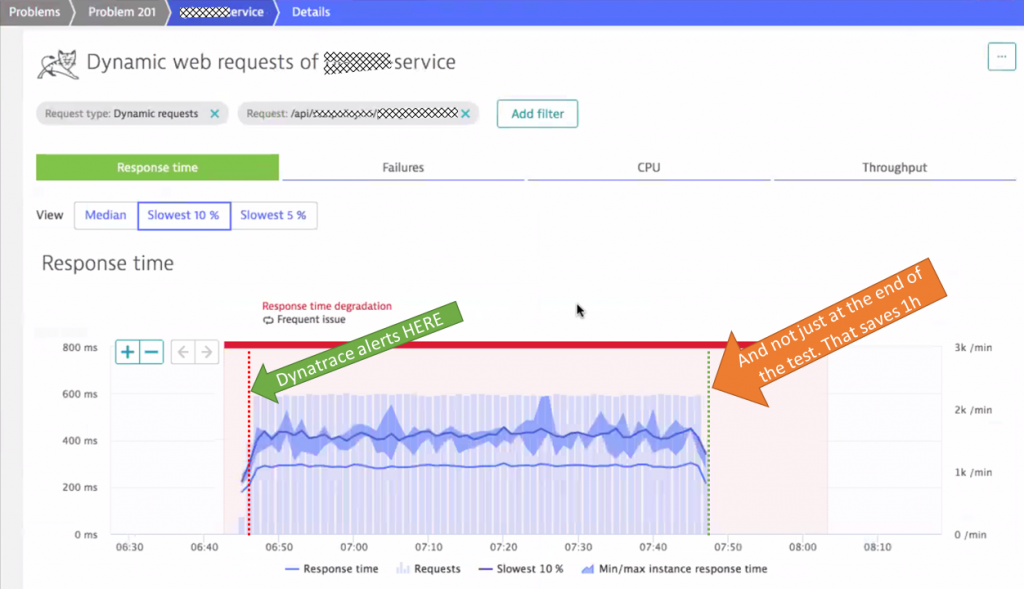This screenshot has width=1024, height=589.
Task: Switch to the Throughput tab
Action: point(895,167)
